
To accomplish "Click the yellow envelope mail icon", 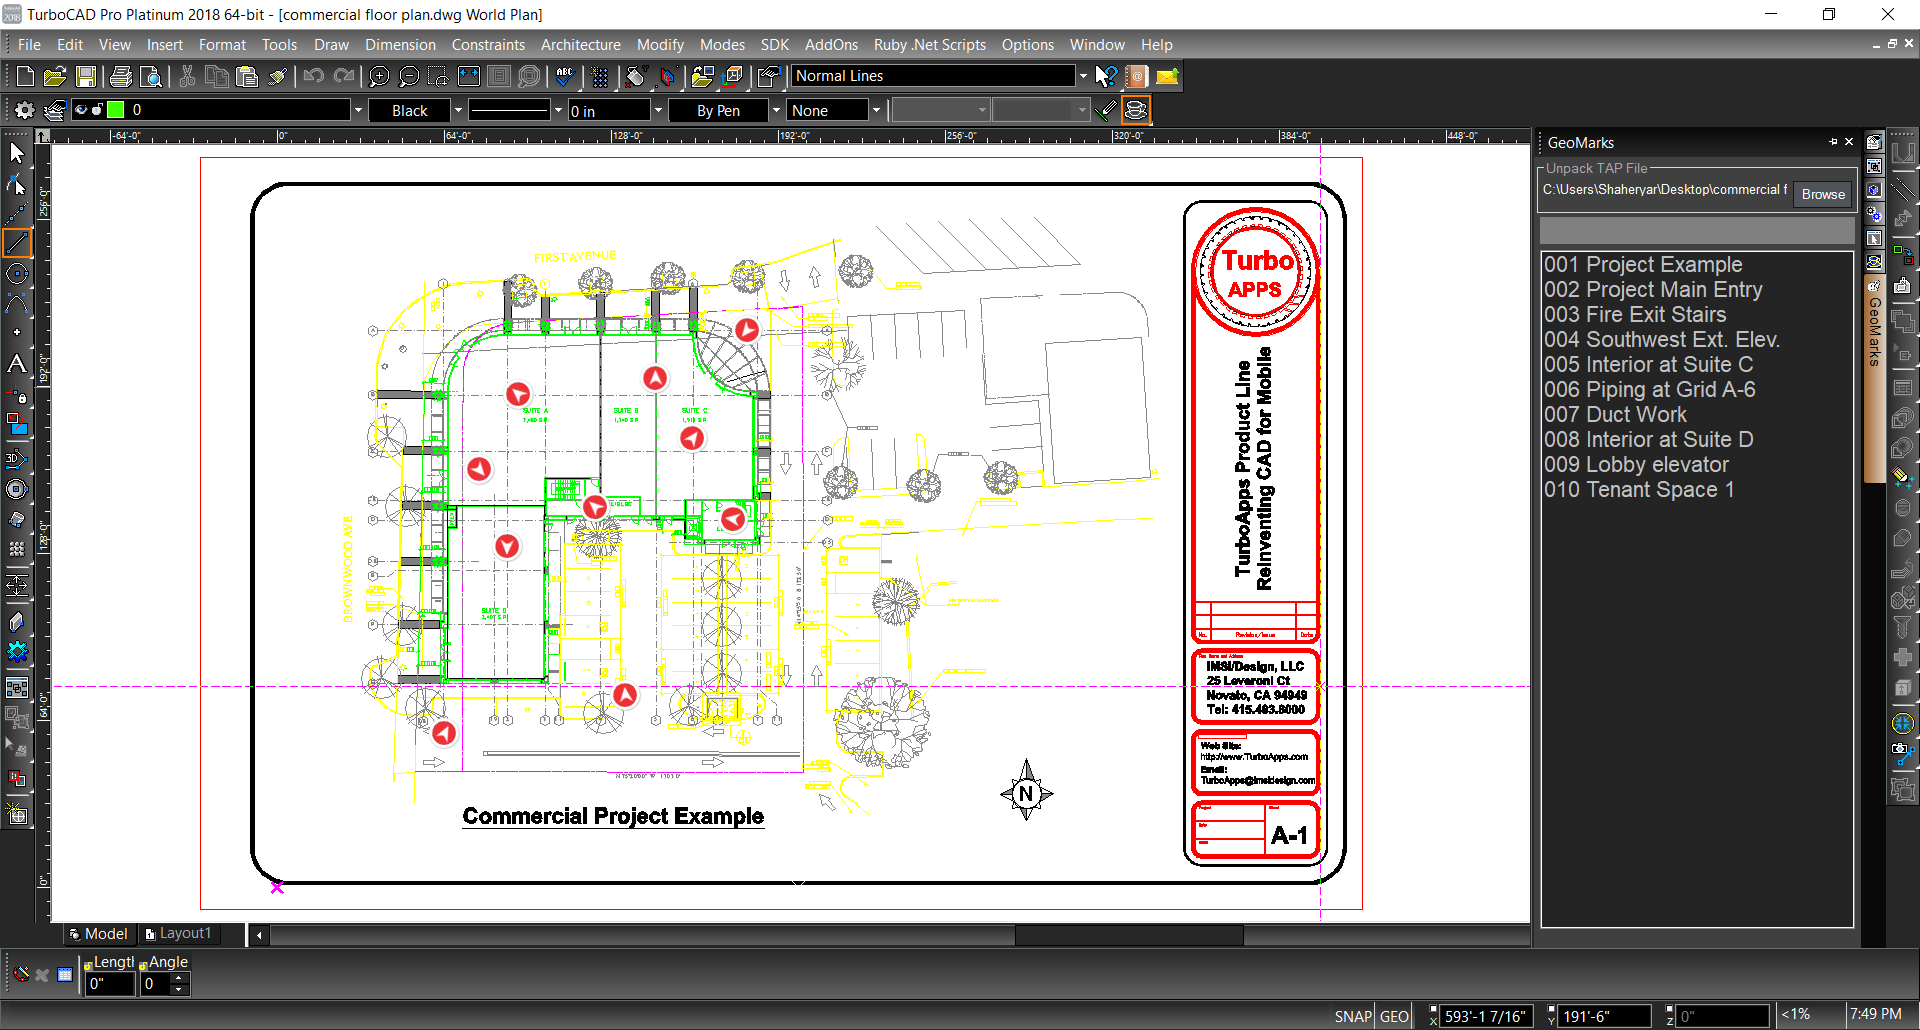I will coord(1167,76).
